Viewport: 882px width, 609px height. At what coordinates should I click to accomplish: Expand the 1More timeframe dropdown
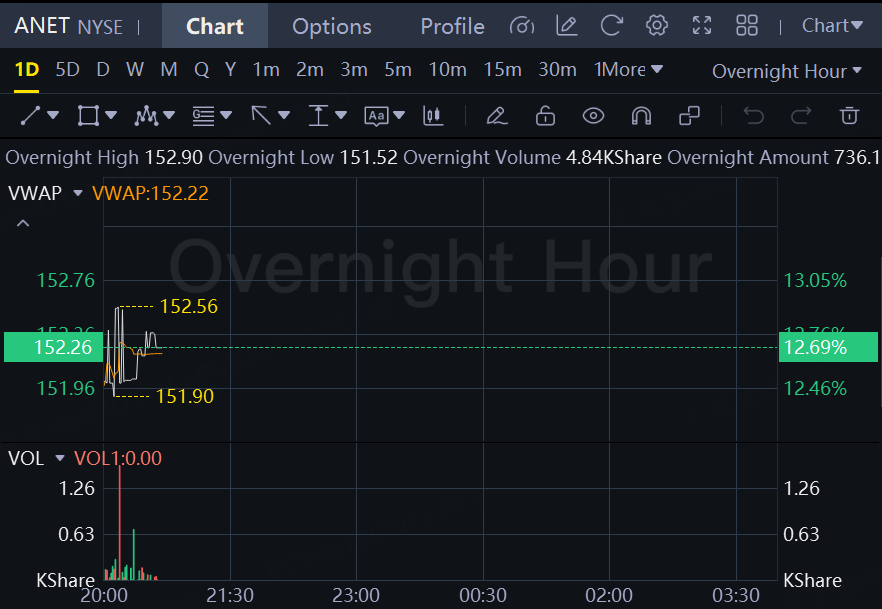point(628,70)
